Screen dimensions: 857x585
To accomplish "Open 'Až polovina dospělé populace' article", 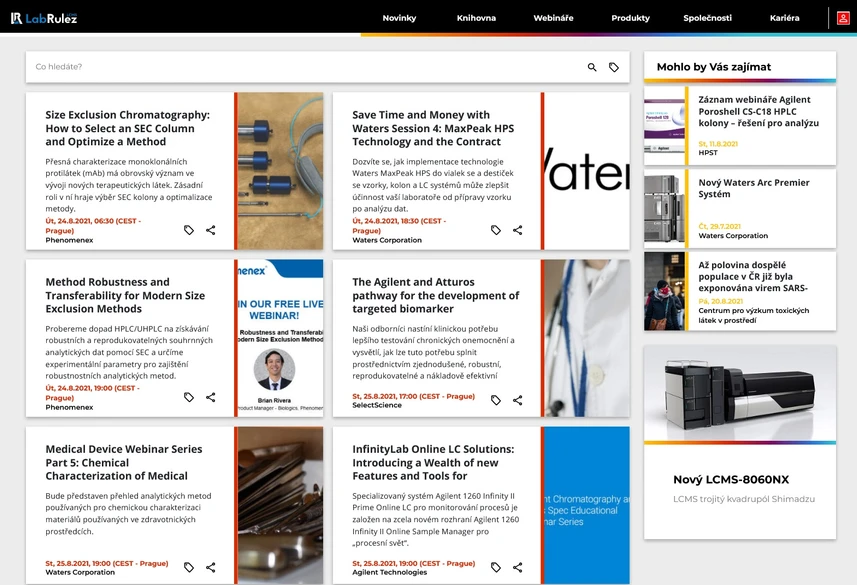I will [x=753, y=276].
